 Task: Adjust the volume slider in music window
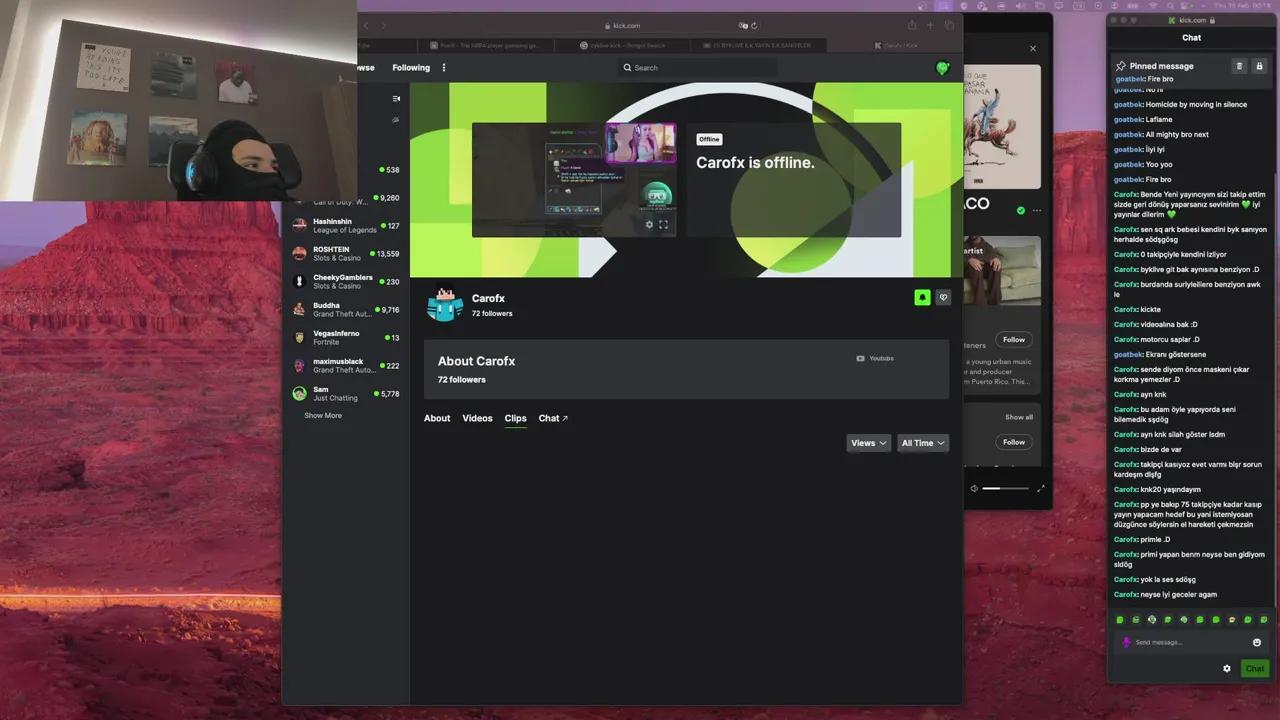coord(1005,488)
